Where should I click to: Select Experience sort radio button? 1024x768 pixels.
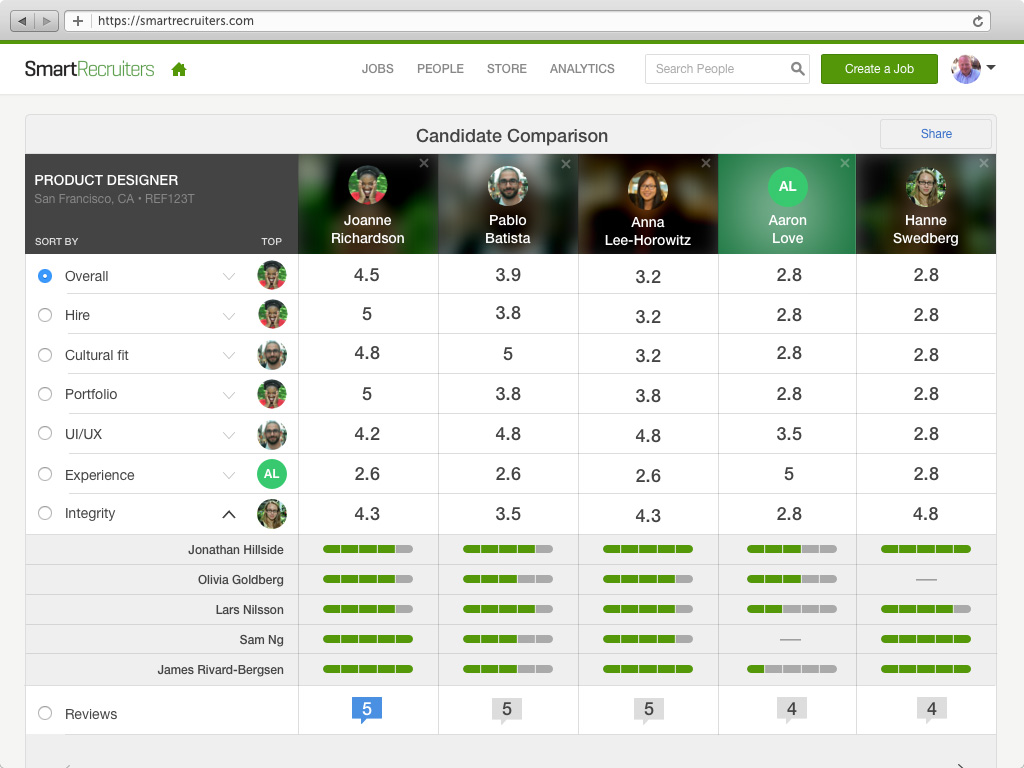click(45, 473)
